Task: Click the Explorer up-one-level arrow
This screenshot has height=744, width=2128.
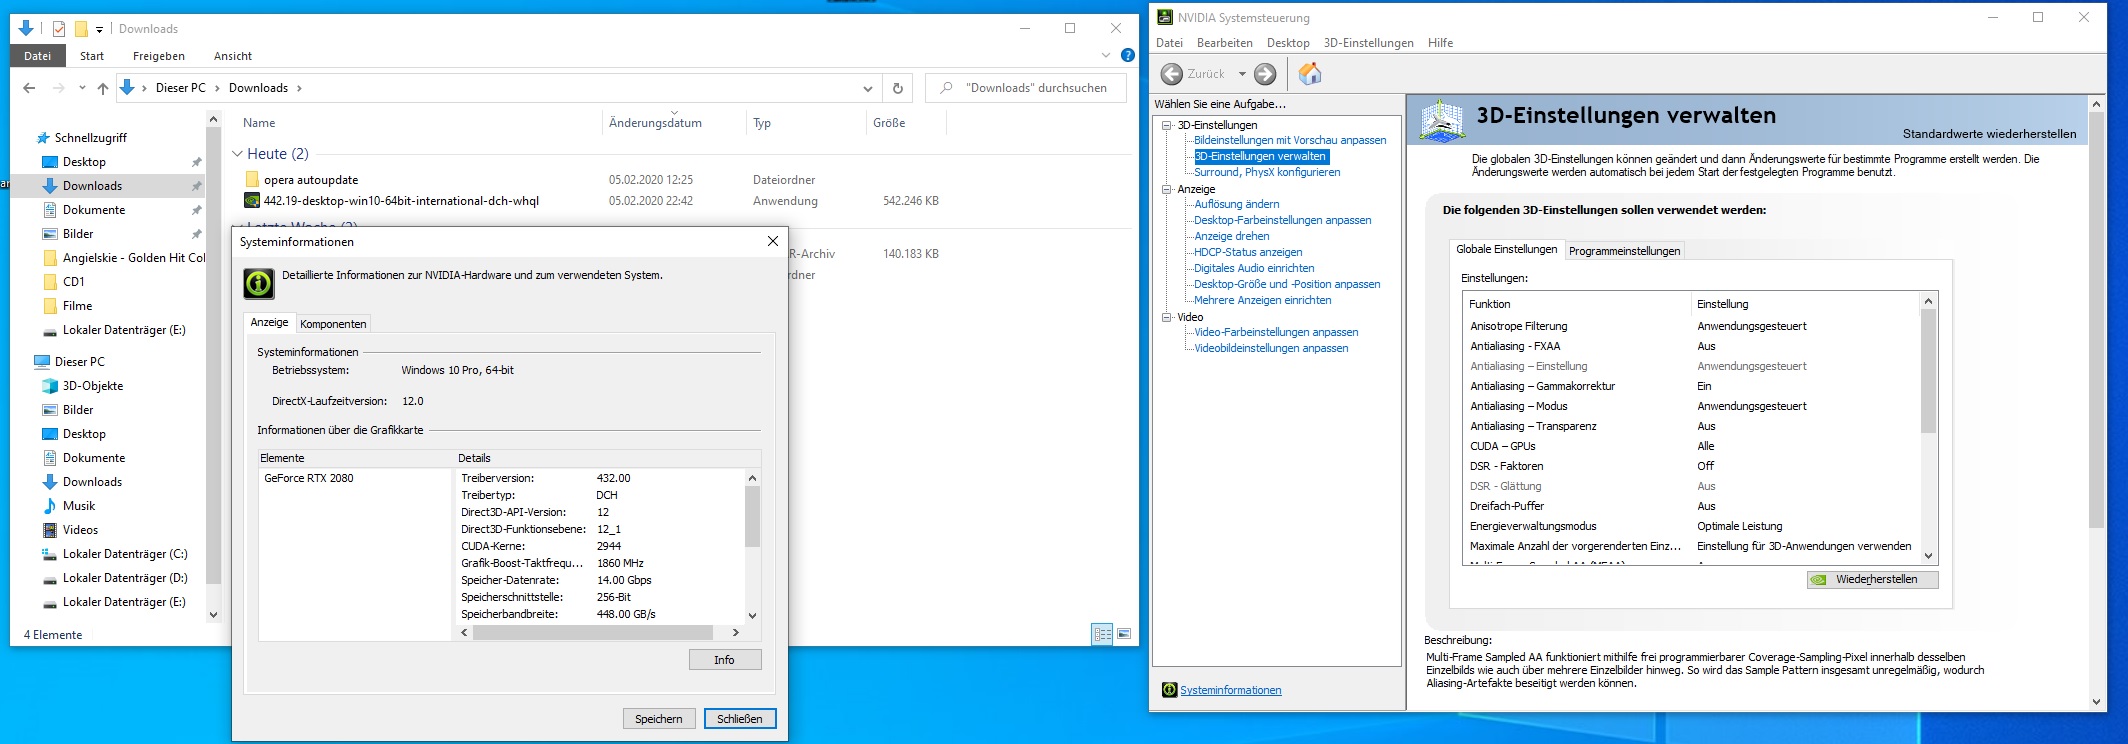Action: pos(102,88)
